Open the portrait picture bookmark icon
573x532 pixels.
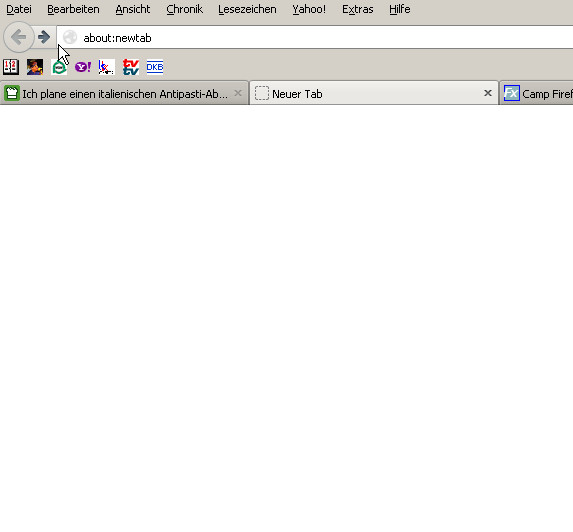[x=35, y=67]
